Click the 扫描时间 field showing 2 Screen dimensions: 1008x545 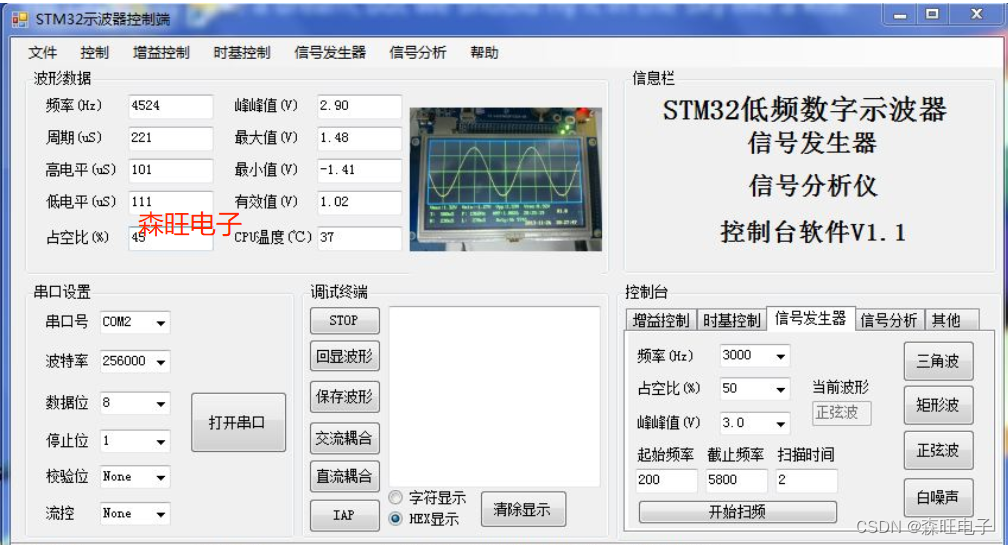tap(807, 480)
